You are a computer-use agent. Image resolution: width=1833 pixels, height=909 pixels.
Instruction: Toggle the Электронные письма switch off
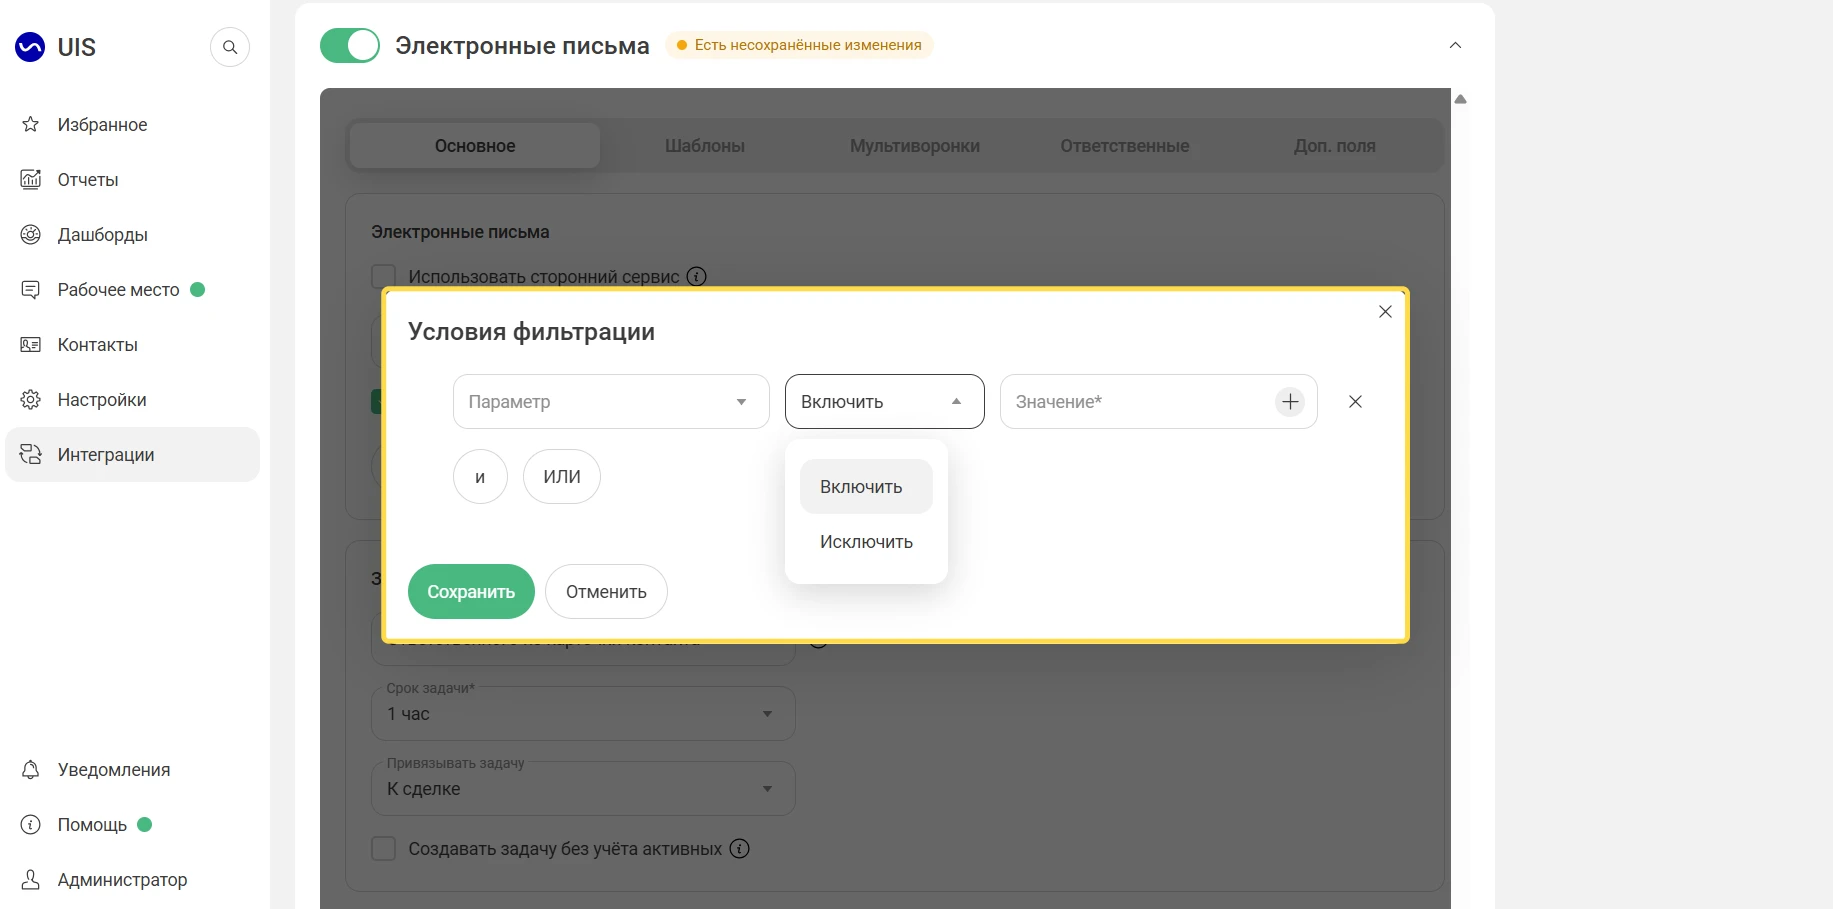(x=350, y=45)
